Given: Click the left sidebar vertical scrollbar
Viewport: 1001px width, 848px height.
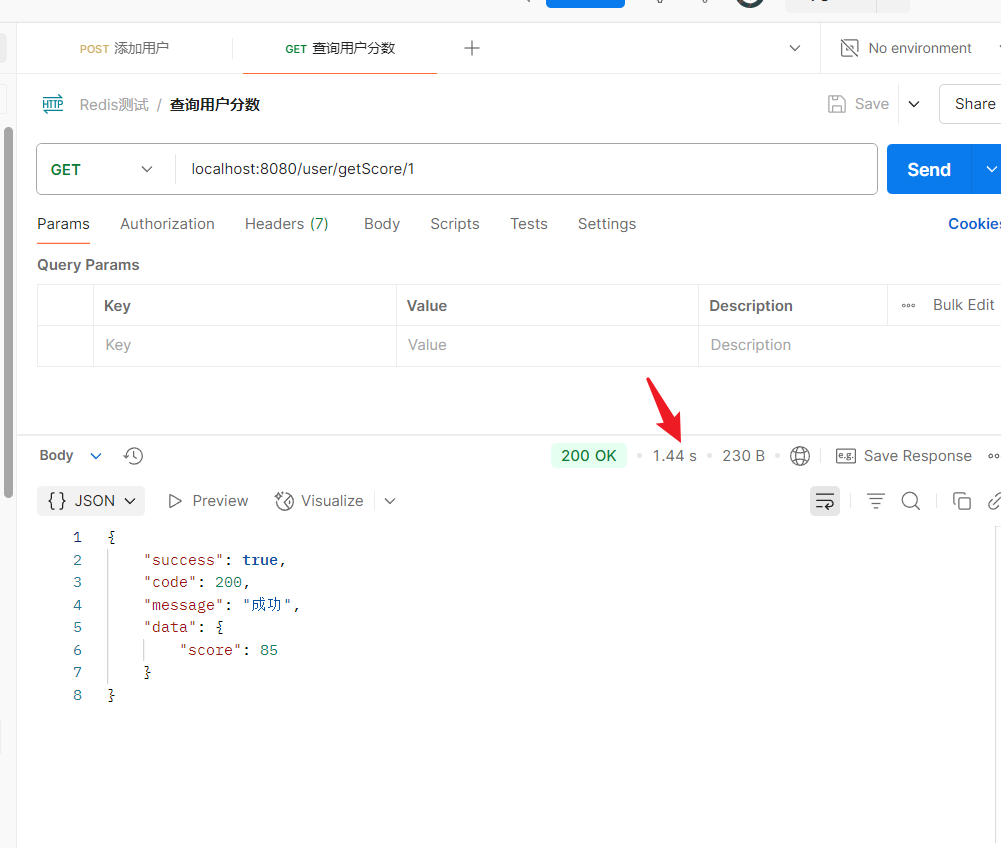Looking at the screenshot, I should coord(8,312).
